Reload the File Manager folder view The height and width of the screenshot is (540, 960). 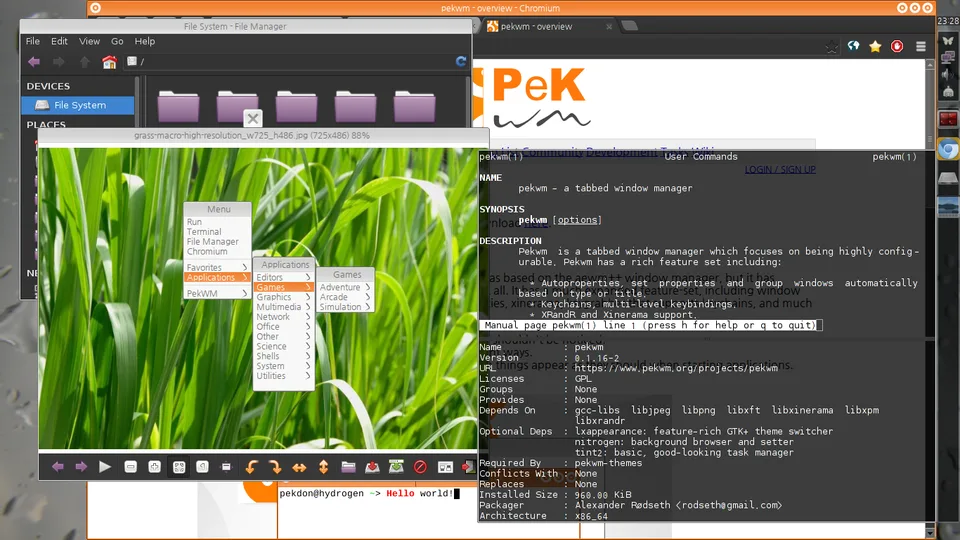461,61
